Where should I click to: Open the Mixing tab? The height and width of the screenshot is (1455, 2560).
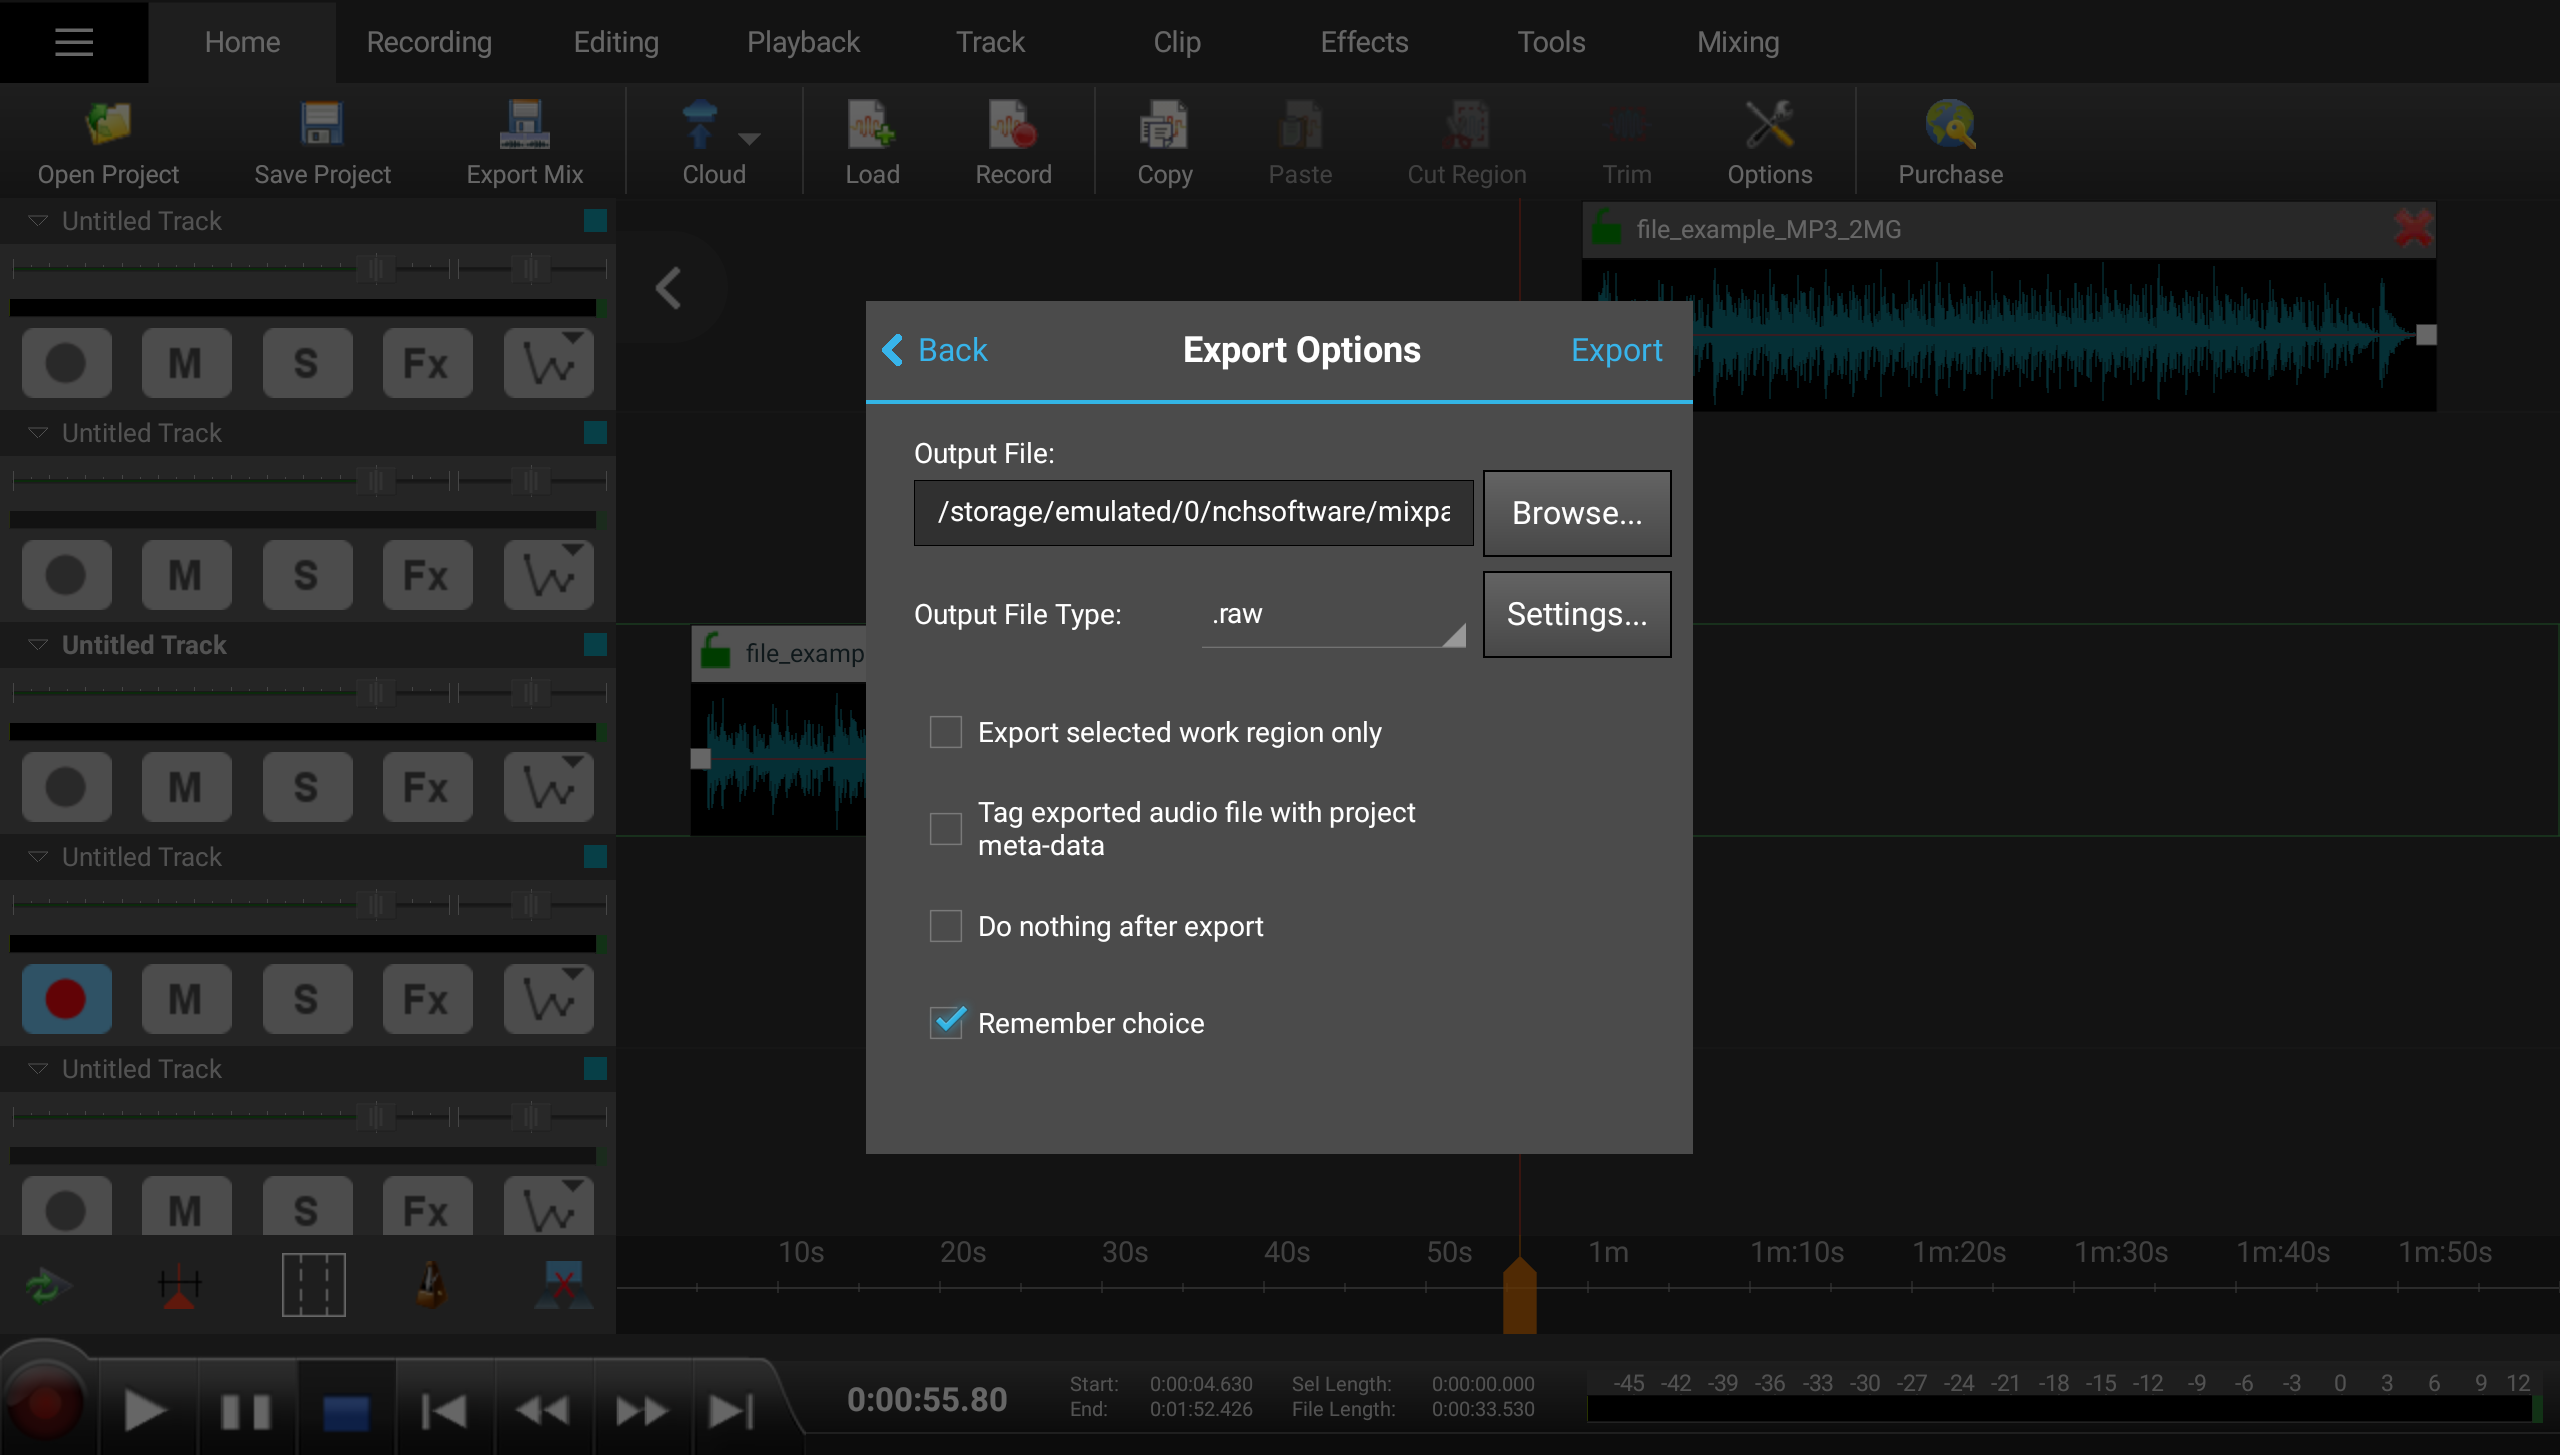[x=1737, y=42]
